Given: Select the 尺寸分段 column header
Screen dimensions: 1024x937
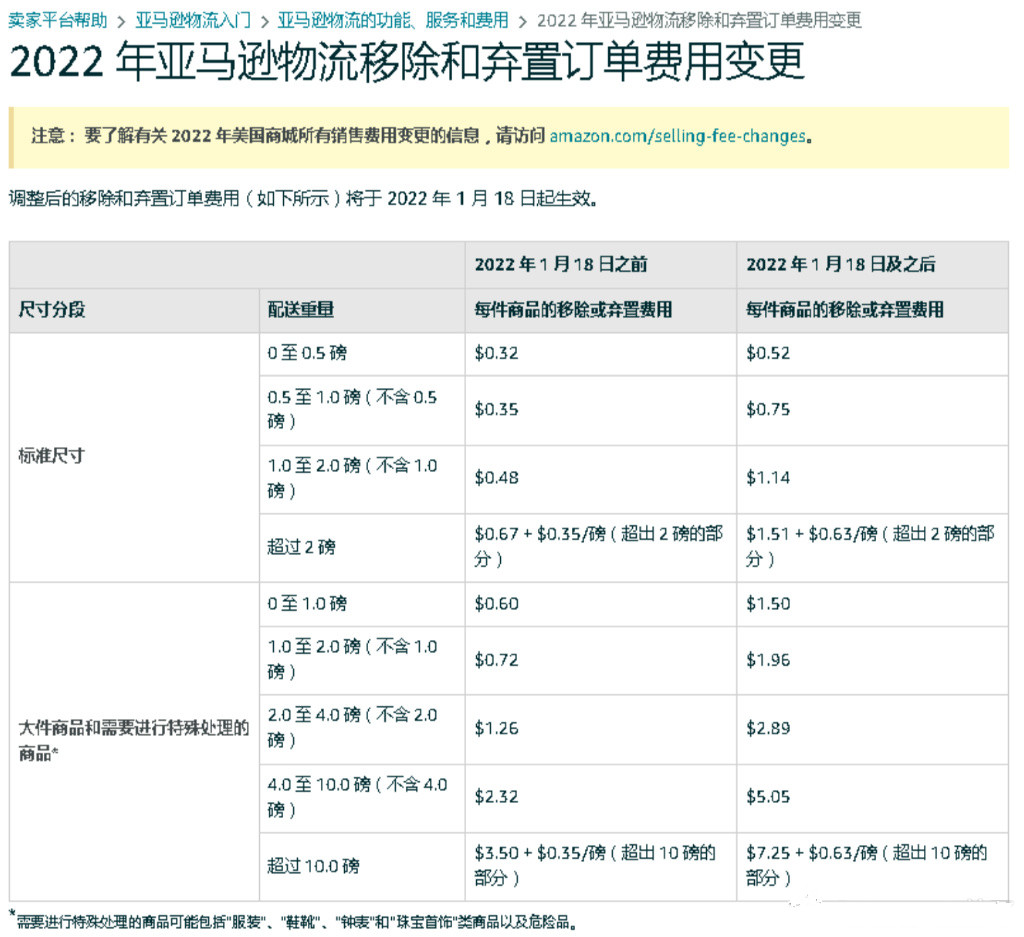Looking at the screenshot, I should point(52,310).
